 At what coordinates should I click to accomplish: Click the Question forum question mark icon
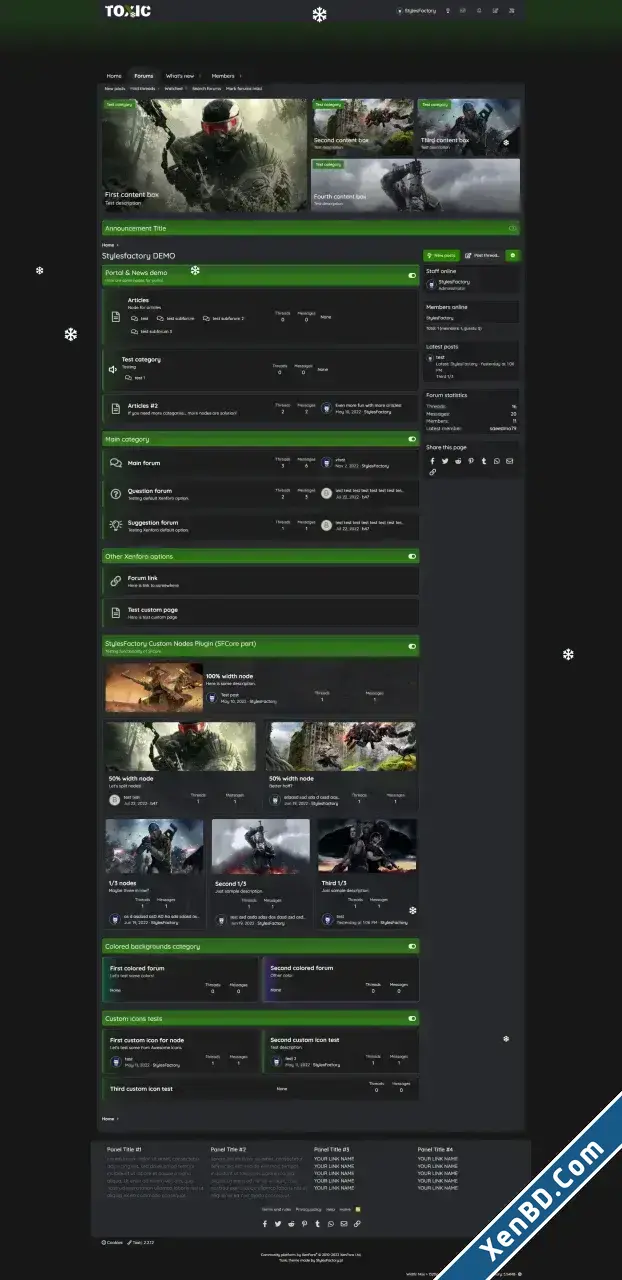click(115, 494)
